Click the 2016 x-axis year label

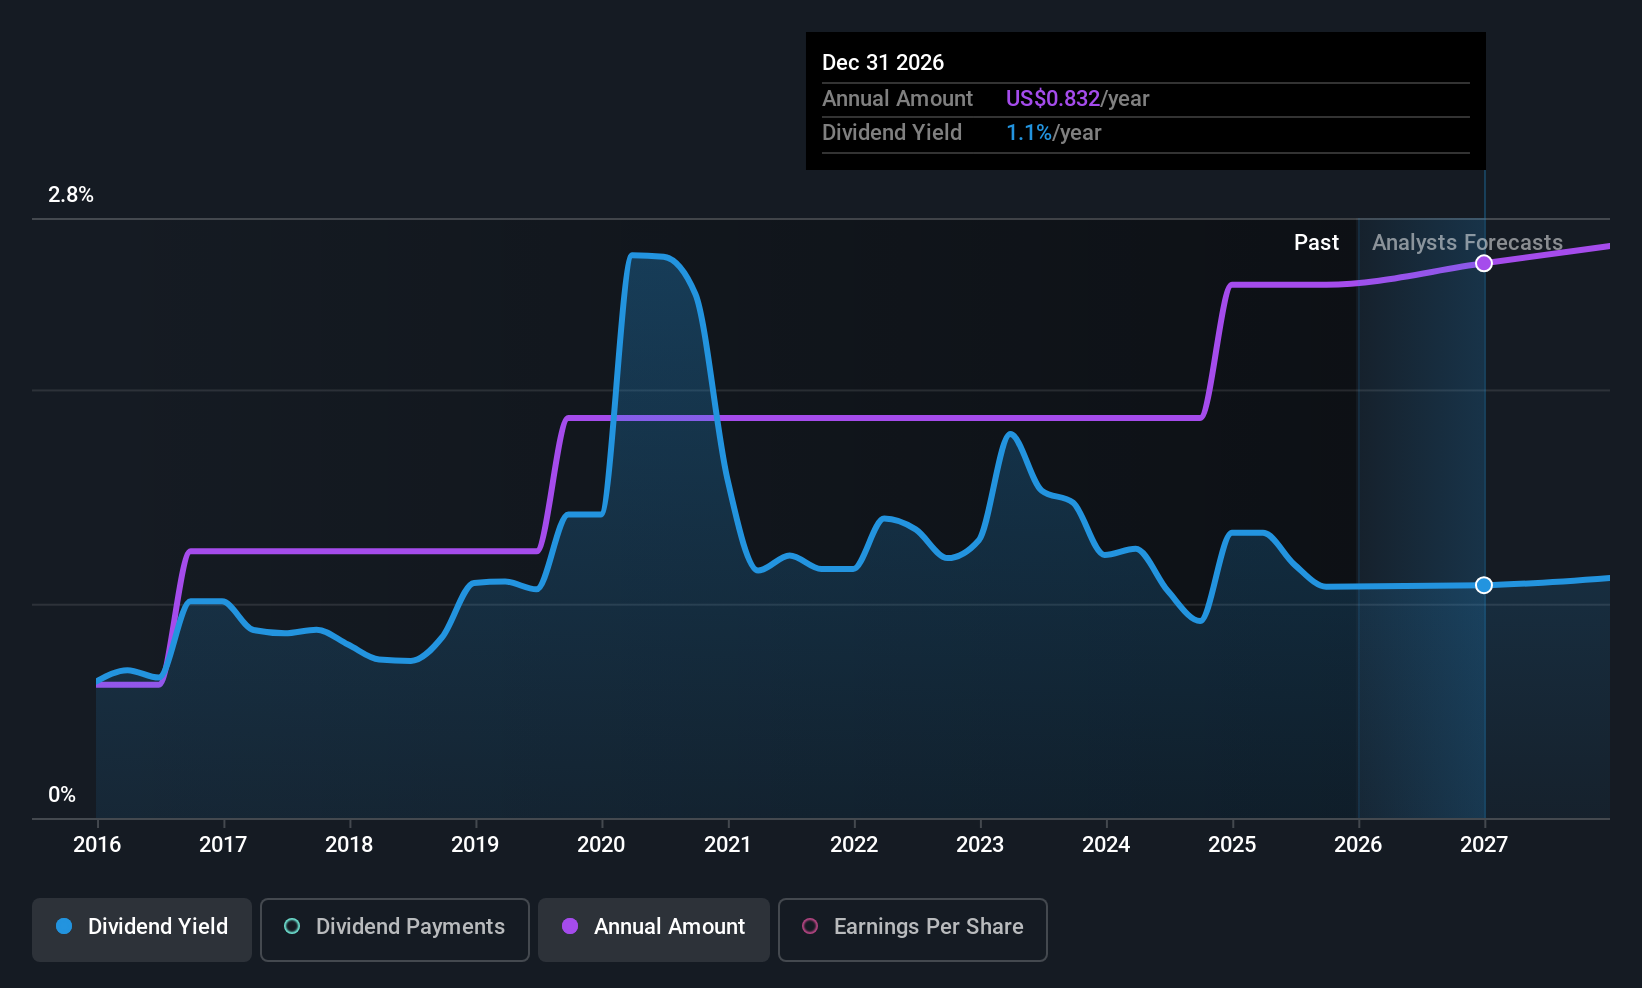(x=97, y=845)
